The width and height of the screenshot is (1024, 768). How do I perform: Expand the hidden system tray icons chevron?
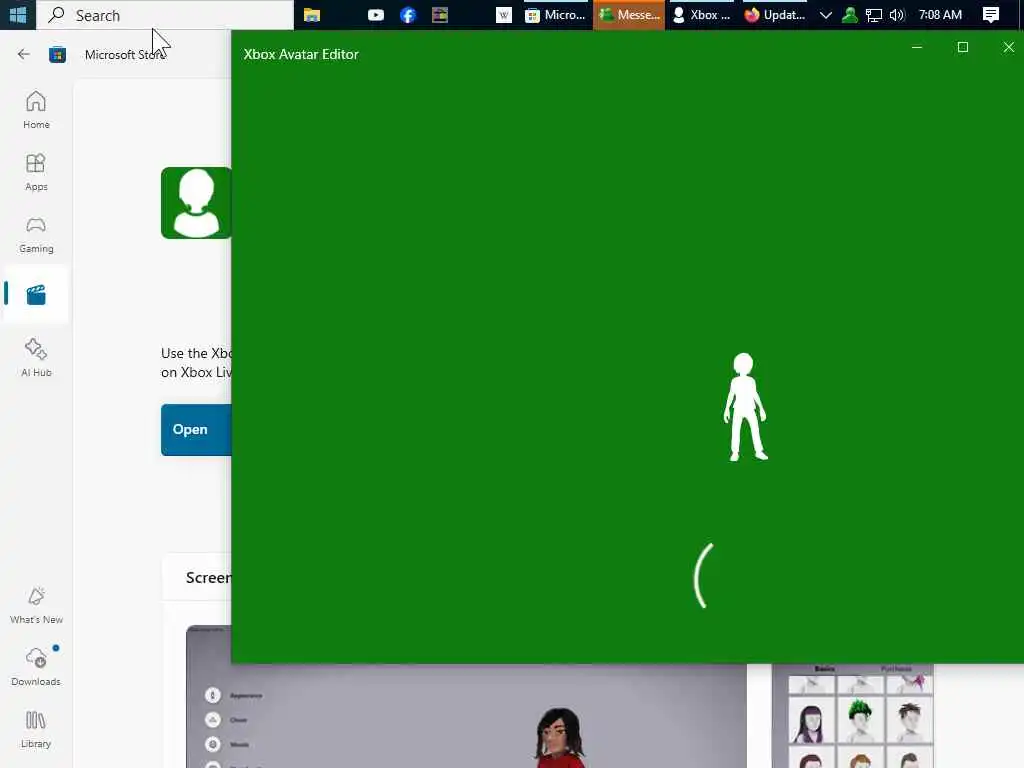click(x=825, y=14)
